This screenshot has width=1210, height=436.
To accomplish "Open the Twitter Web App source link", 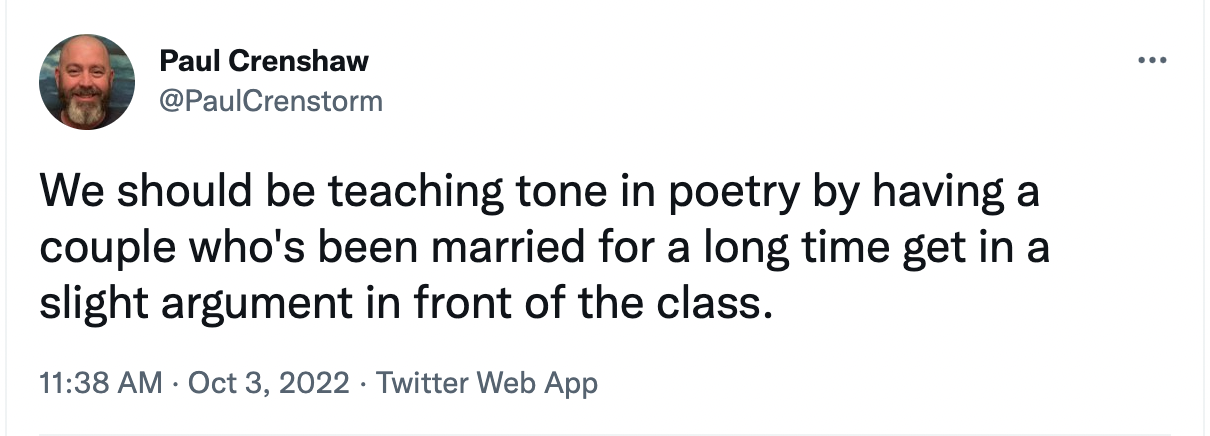I will pyautogui.click(x=486, y=383).
